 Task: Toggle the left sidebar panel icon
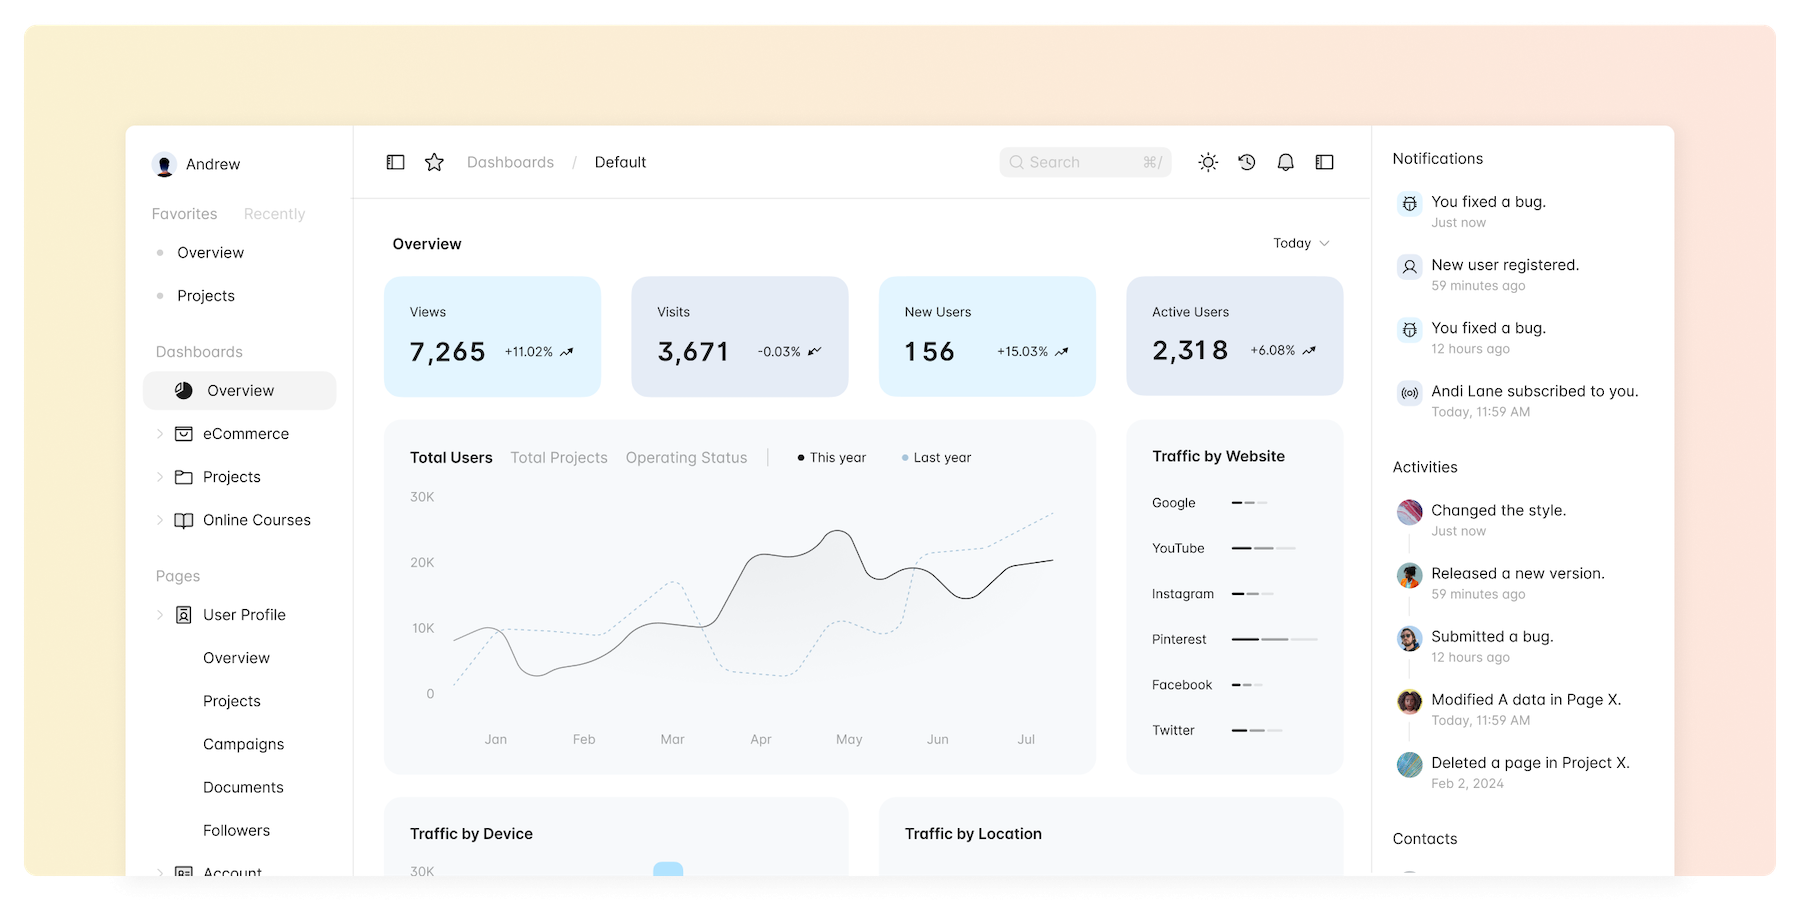[x=395, y=162]
